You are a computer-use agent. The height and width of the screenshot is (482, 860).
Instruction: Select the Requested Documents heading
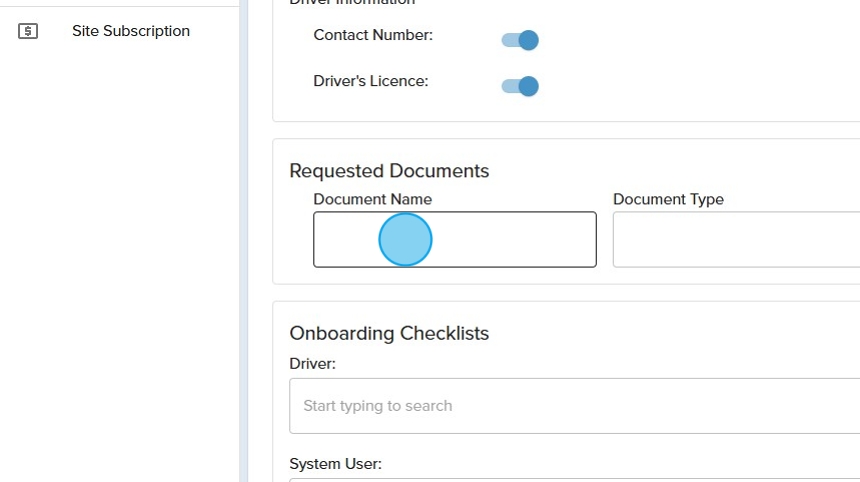389,170
